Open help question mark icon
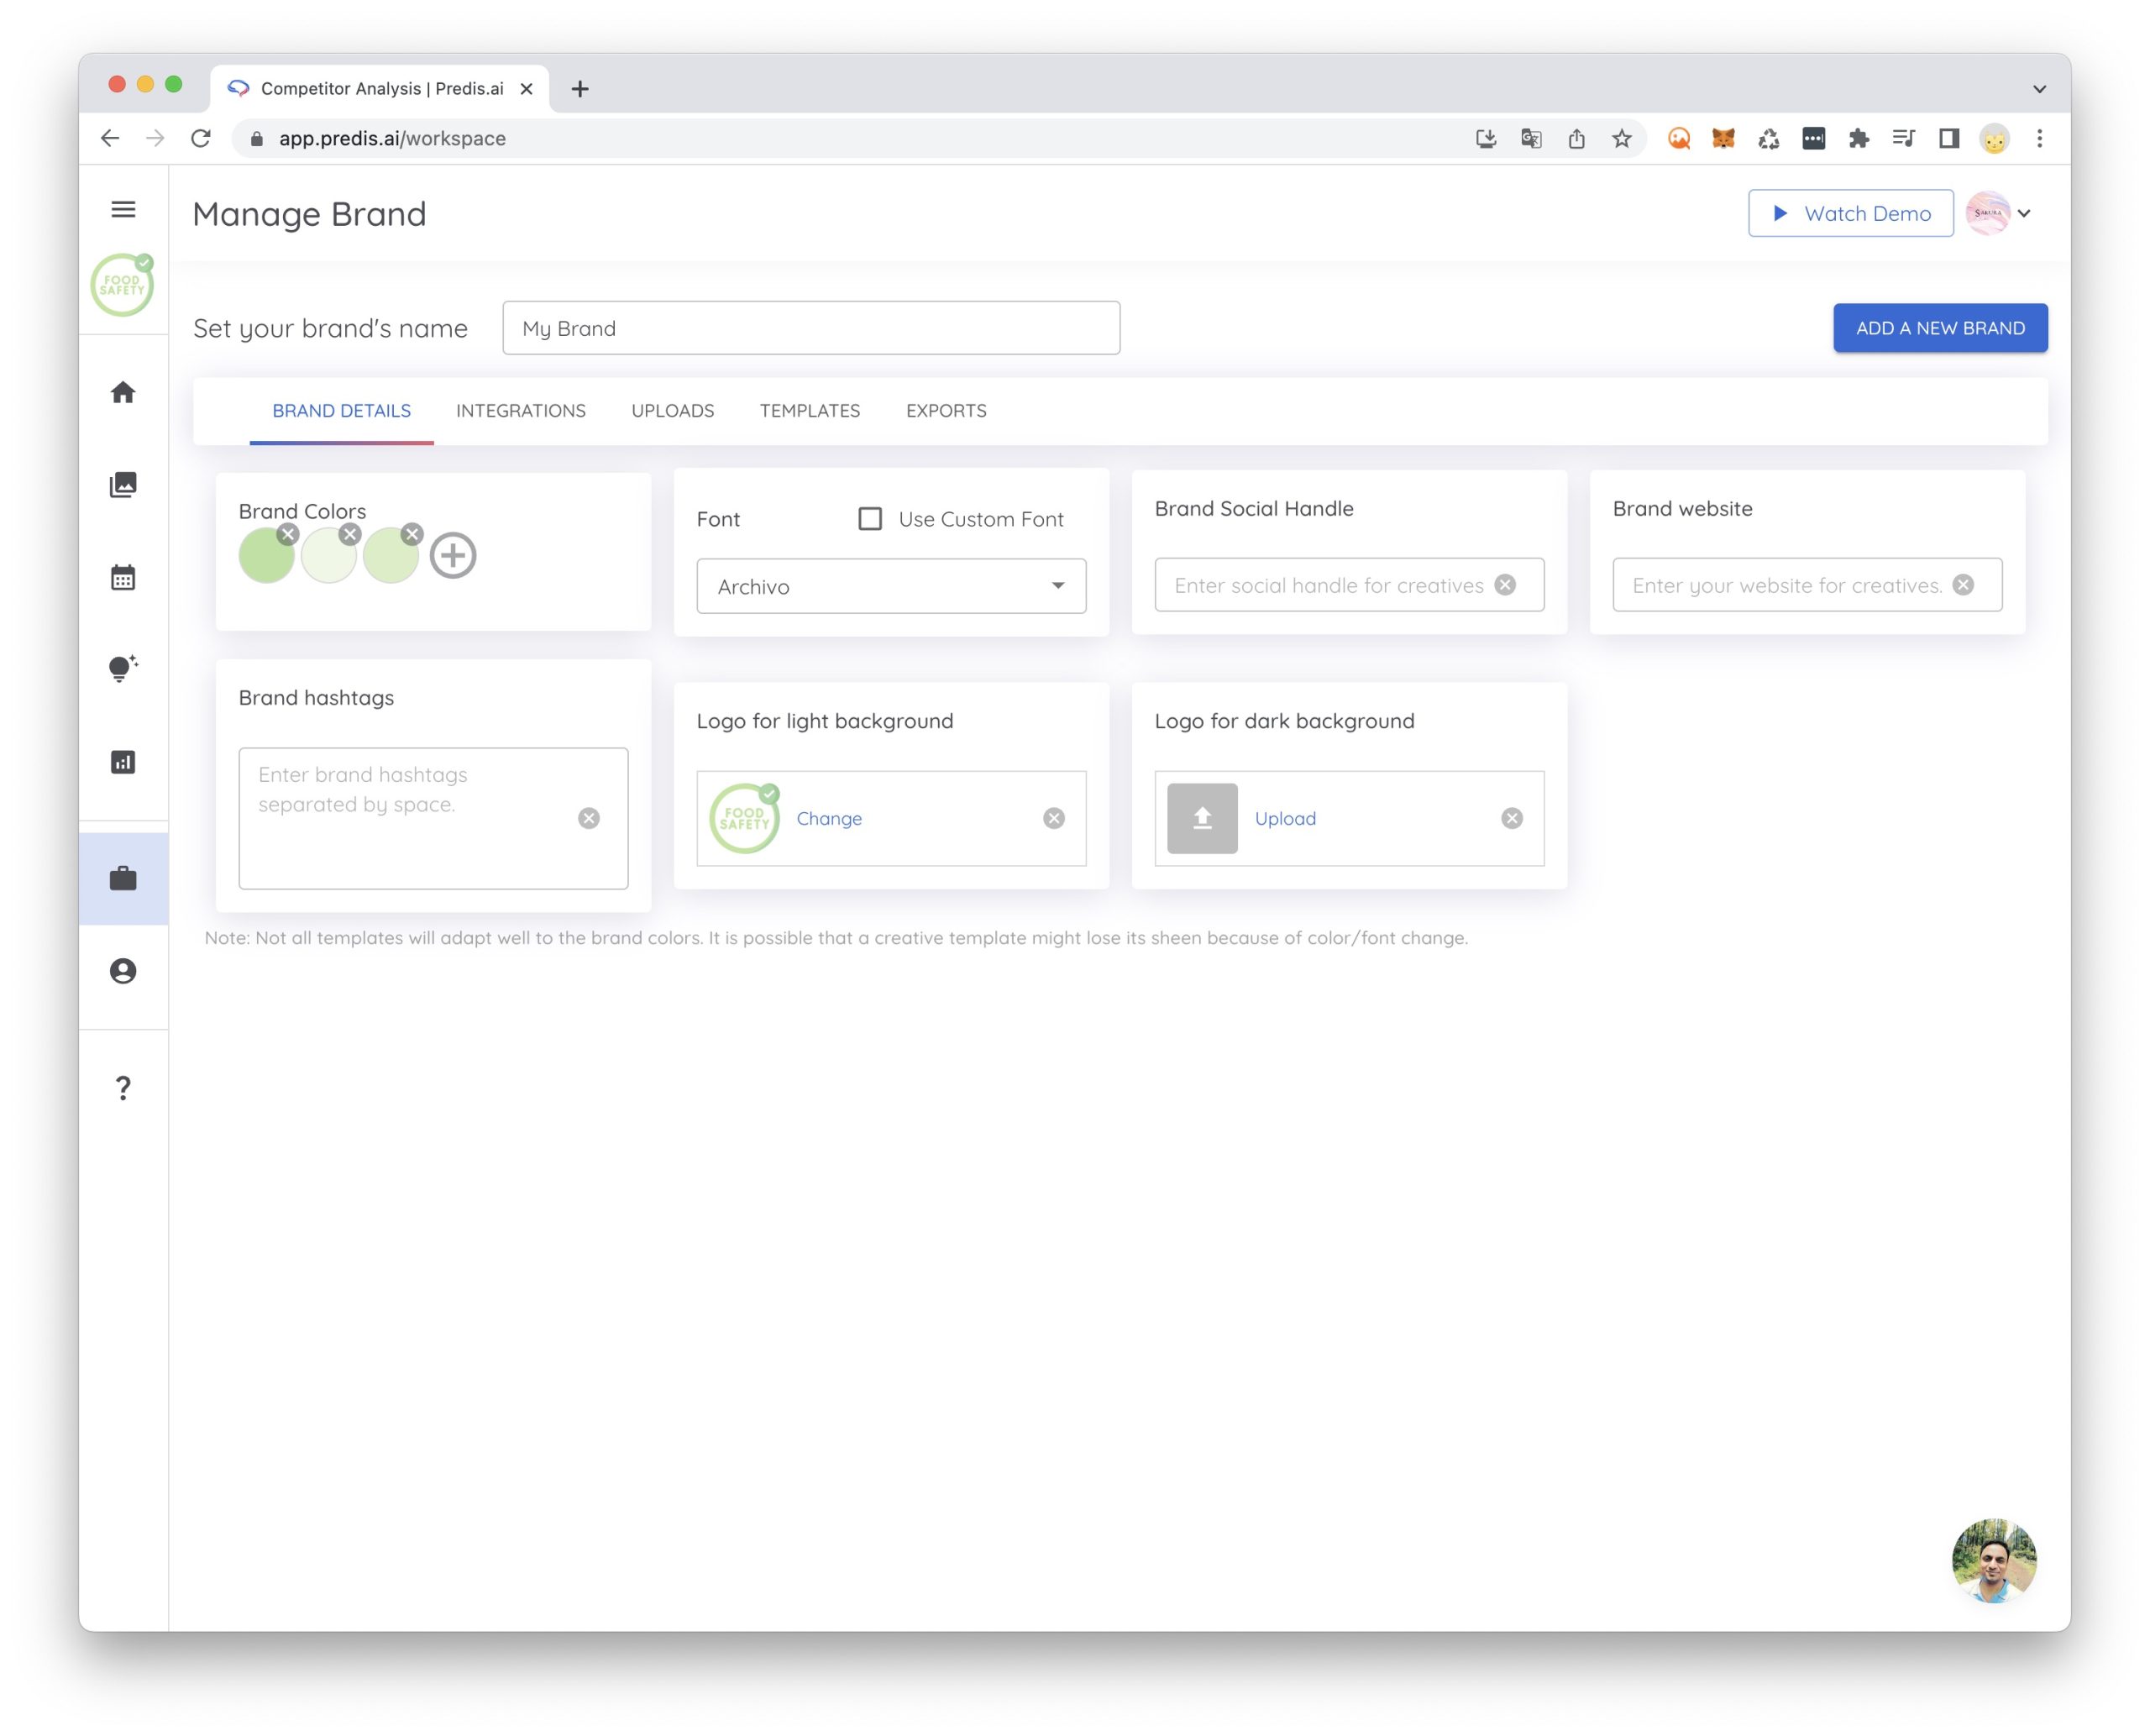The width and height of the screenshot is (2150, 1736). coord(123,1087)
